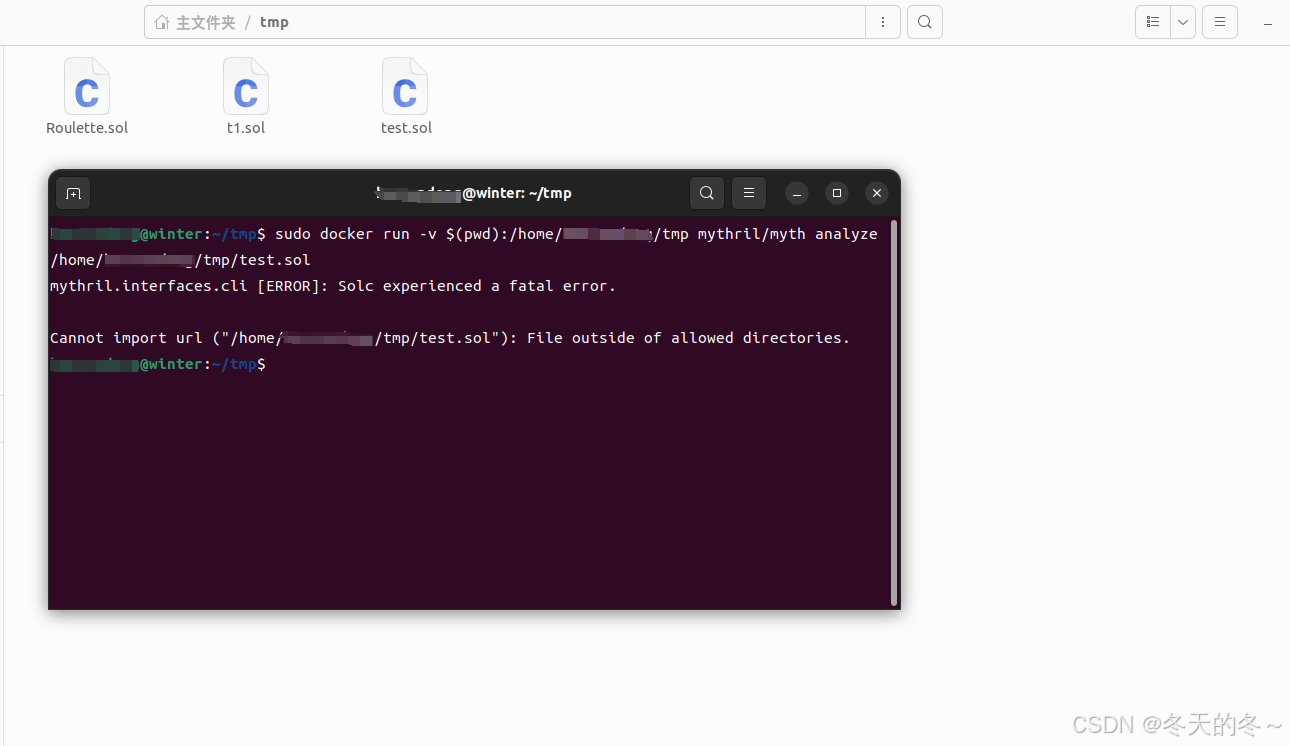Click the 'File outside of allowed directories' text
The image size is (1290, 746).
point(688,338)
